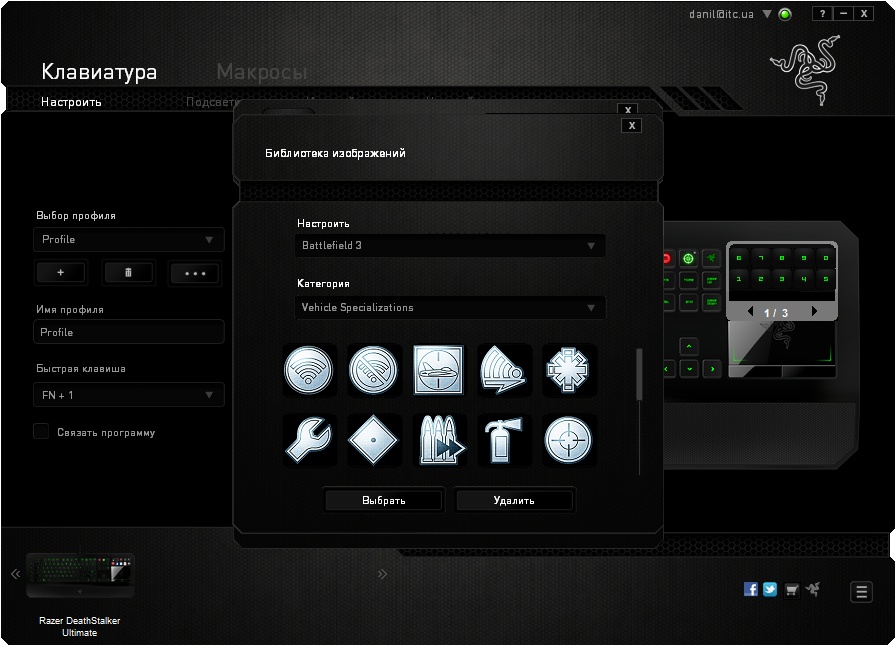This screenshot has height=645, width=895.
Task: Open the Profile selection dropdown
Action: point(128,240)
